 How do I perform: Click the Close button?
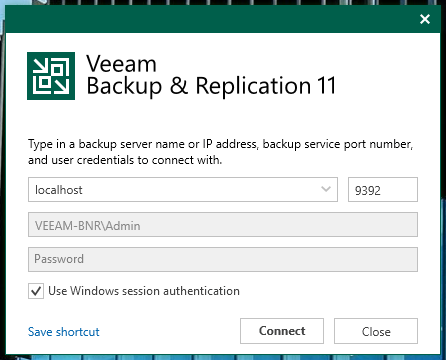point(376,331)
